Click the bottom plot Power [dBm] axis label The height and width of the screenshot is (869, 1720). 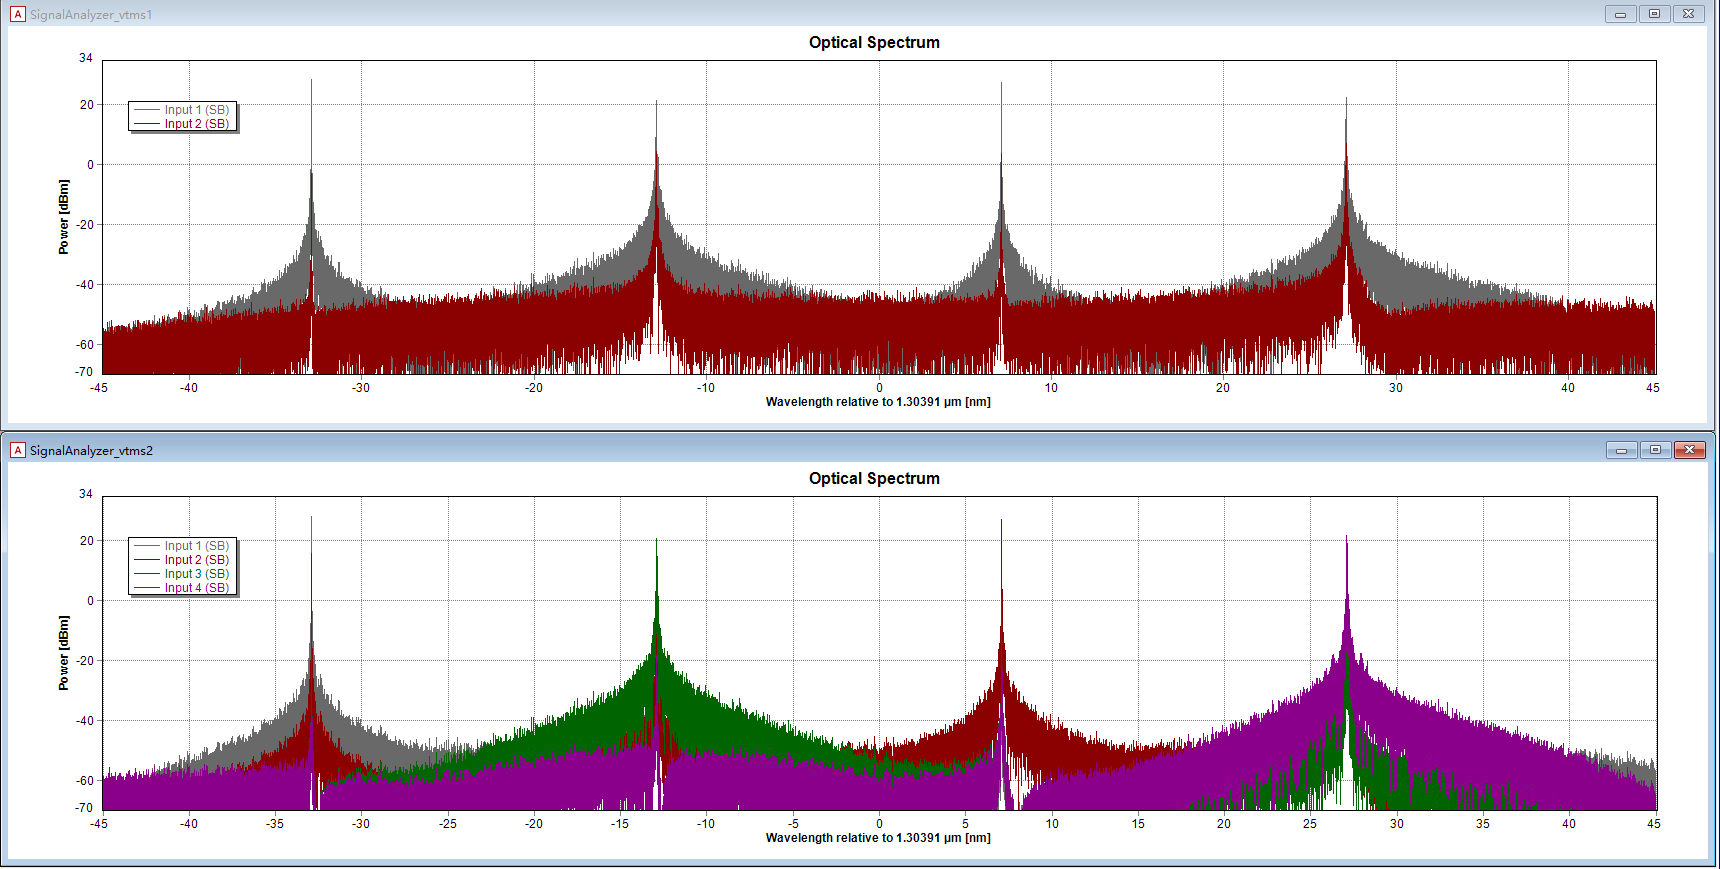point(64,653)
